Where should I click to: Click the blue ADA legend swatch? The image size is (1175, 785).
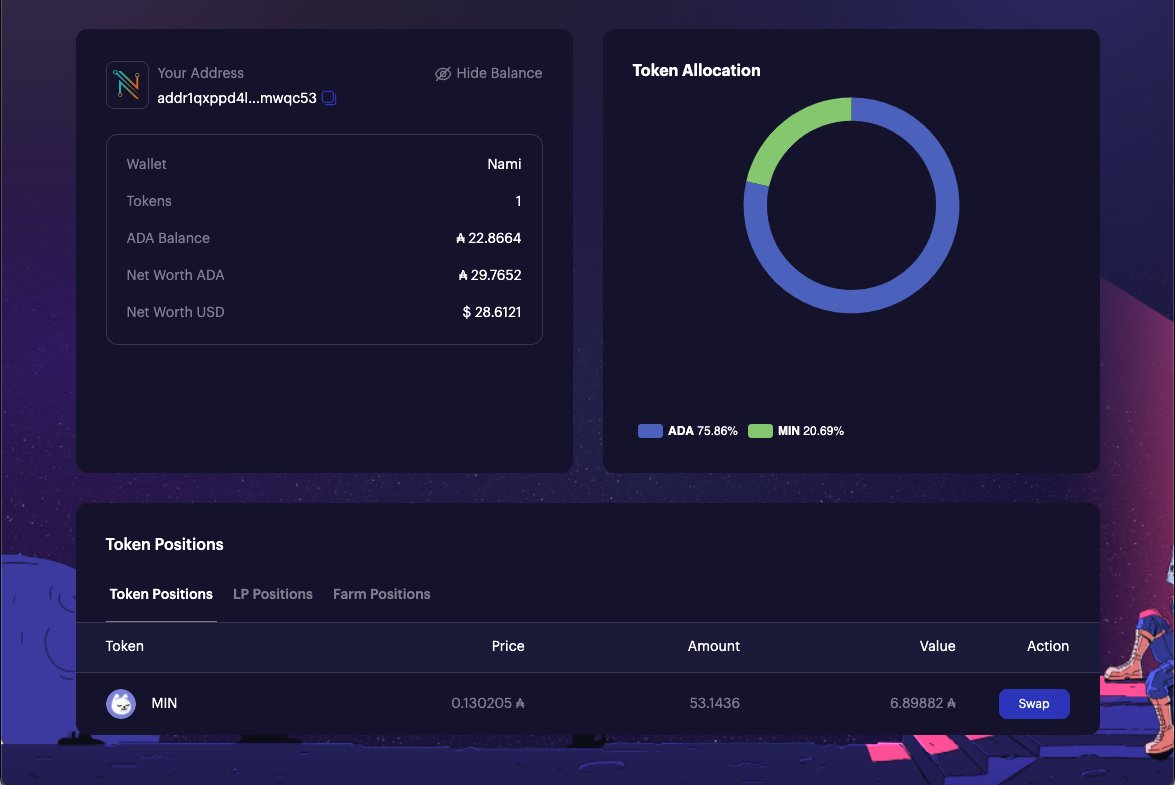(650, 431)
